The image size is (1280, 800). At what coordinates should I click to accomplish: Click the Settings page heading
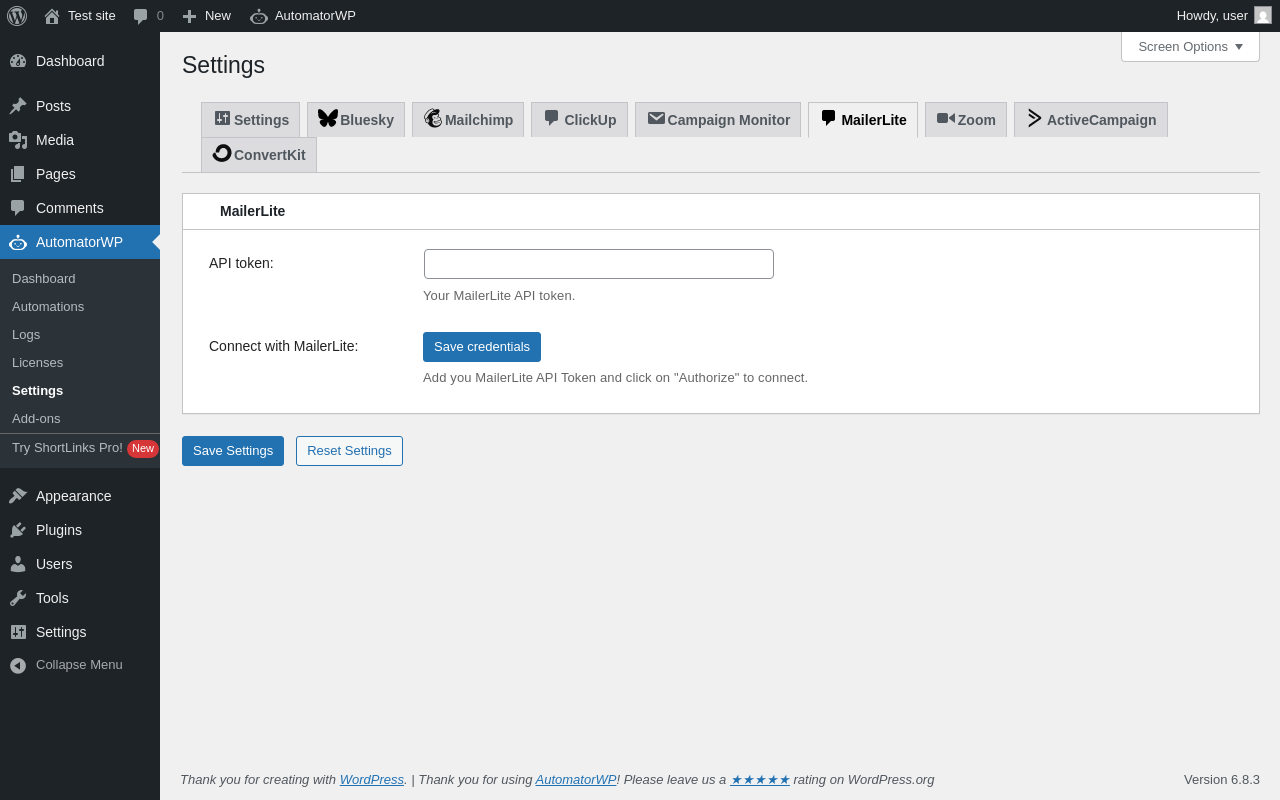point(224,65)
